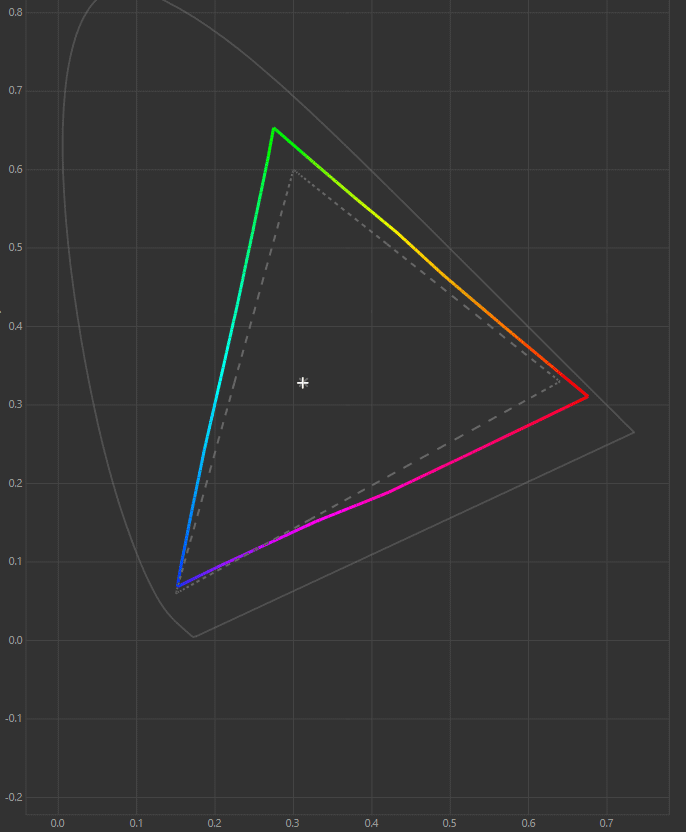686x832 pixels.
Task: Click the 0.8 label on the y-axis
Action: pos(15,12)
